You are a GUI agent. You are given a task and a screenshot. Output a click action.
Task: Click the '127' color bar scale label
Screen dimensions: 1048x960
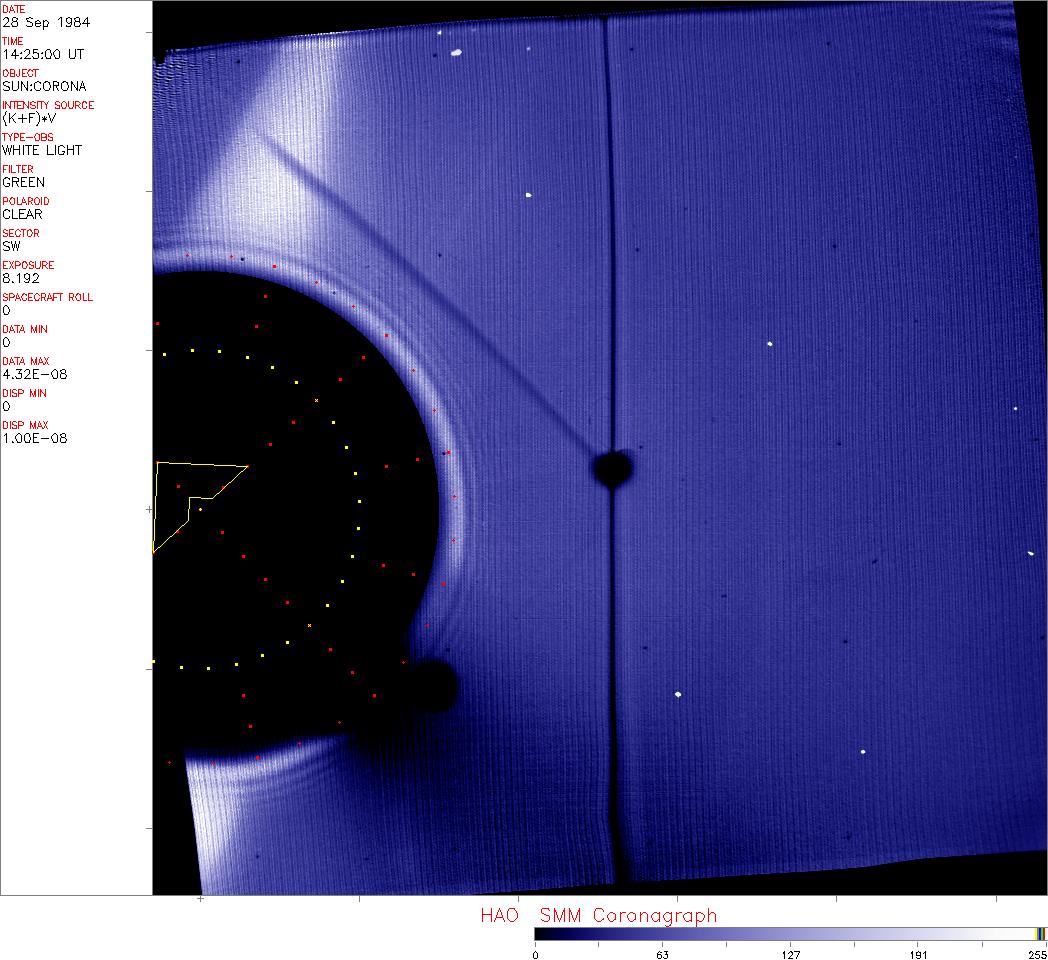coord(790,954)
